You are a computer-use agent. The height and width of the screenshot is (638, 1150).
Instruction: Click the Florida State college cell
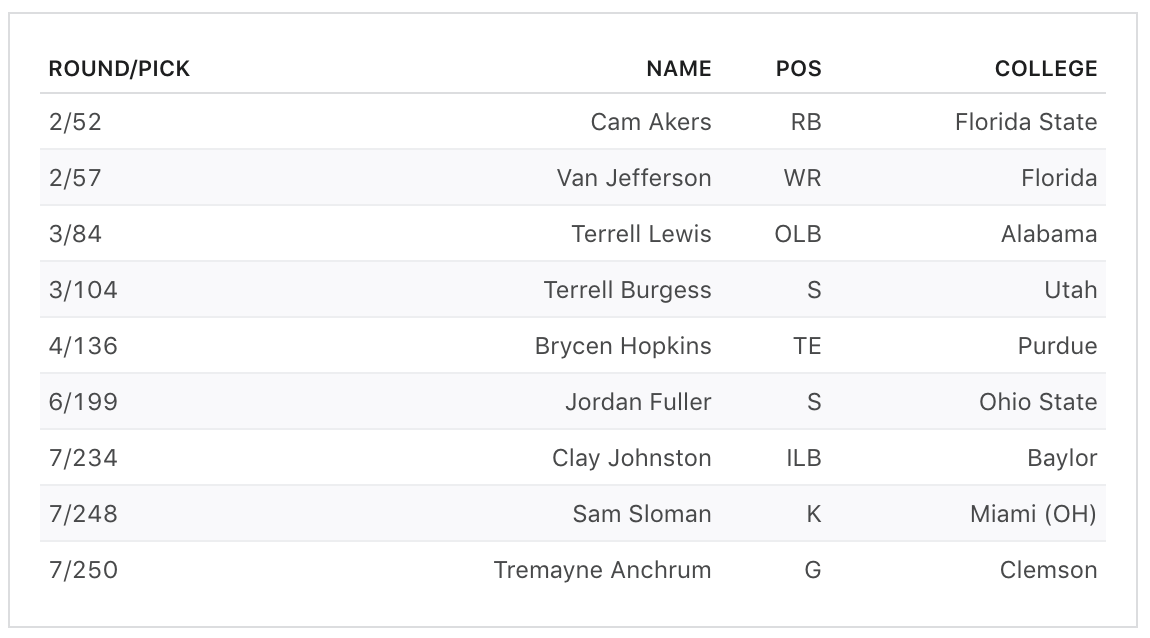pyautogui.click(x=1025, y=122)
